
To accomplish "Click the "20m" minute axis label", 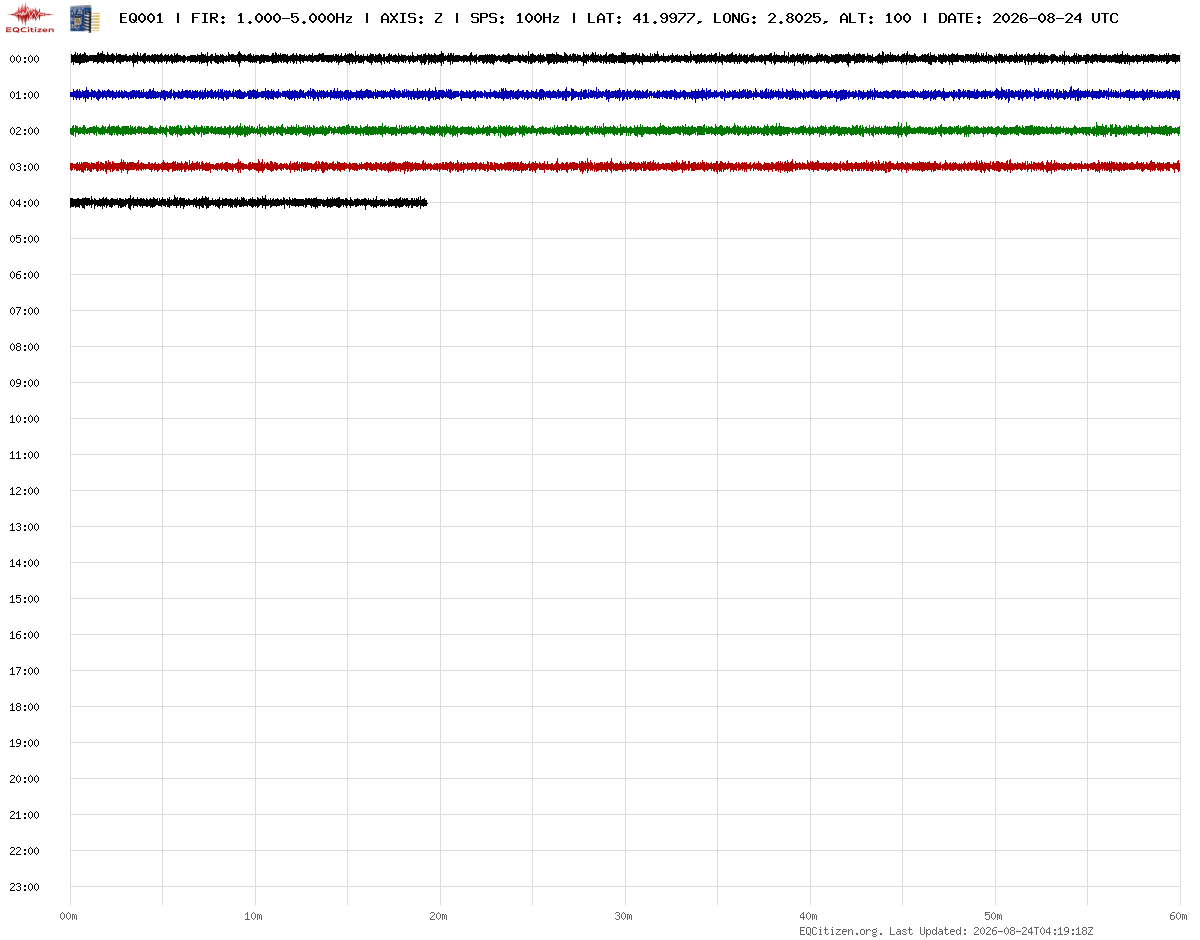I will pos(439,916).
